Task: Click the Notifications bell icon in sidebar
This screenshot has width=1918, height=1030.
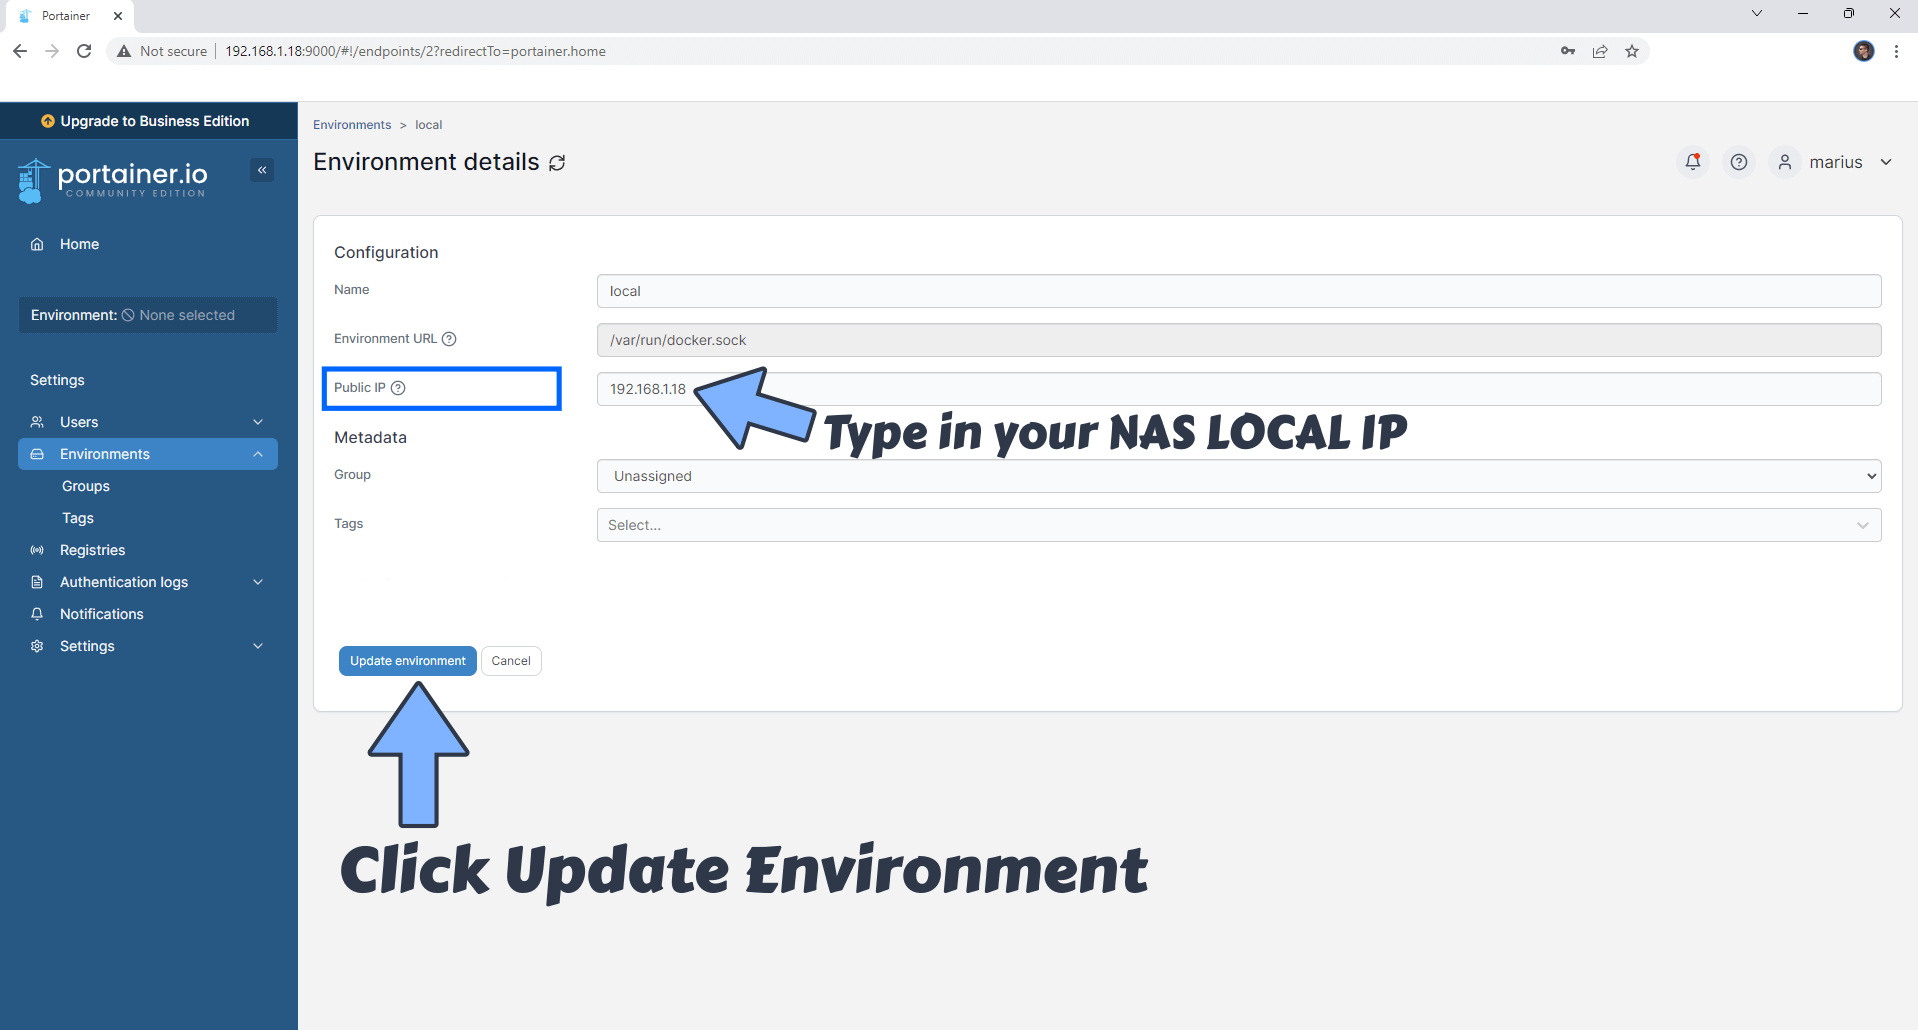Action: pos(37,614)
